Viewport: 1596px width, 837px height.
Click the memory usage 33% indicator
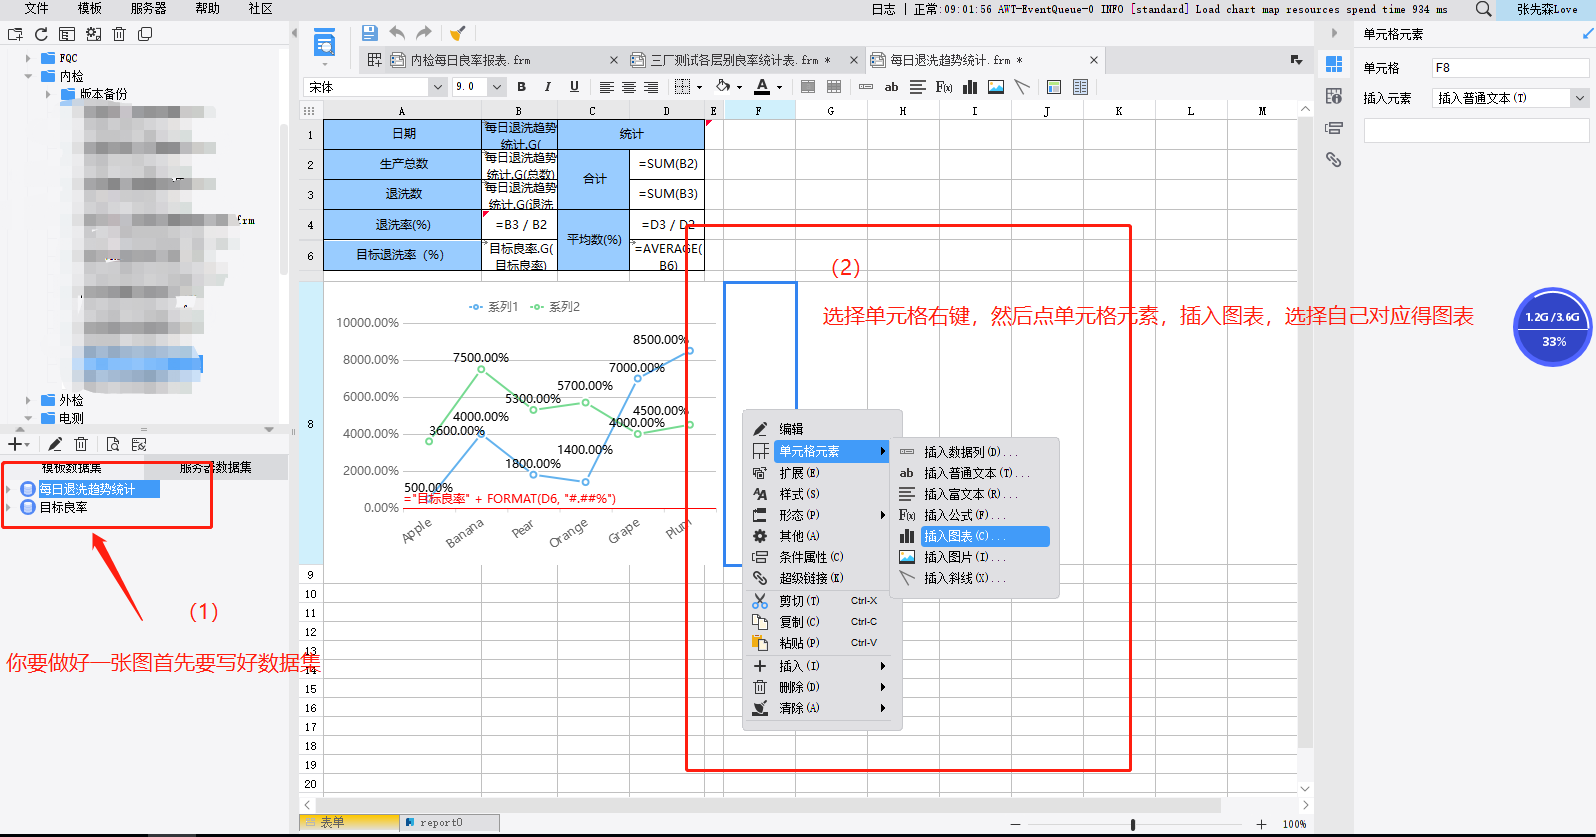(1554, 328)
